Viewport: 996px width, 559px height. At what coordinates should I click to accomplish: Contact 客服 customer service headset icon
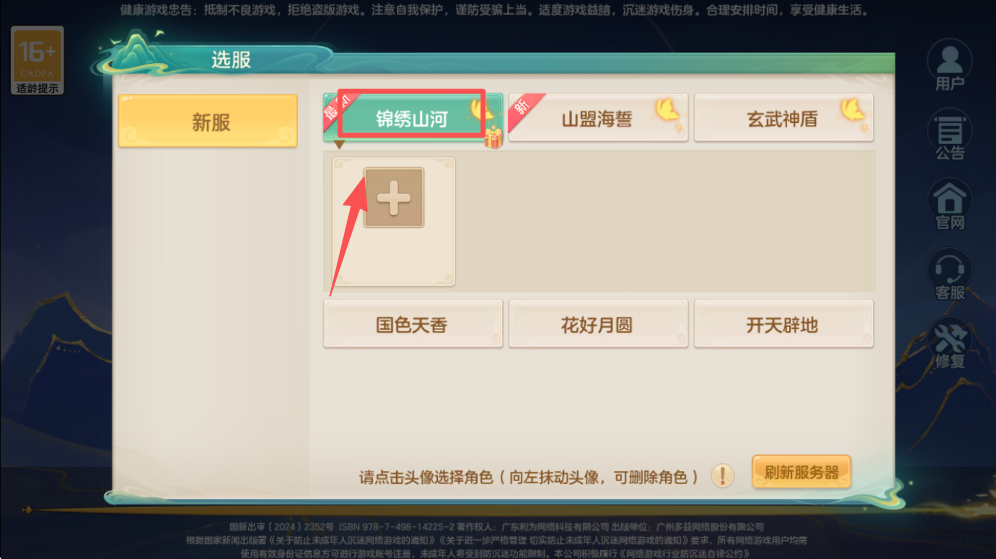pos(949,274)
